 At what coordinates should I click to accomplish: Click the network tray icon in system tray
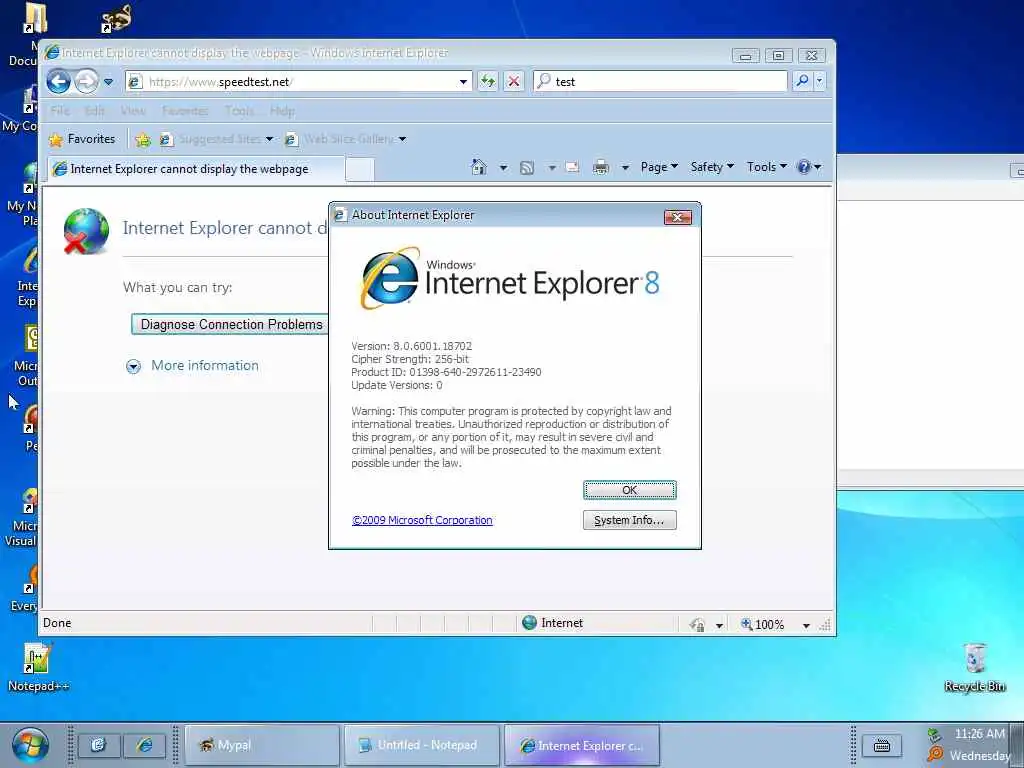coord(934,735)
